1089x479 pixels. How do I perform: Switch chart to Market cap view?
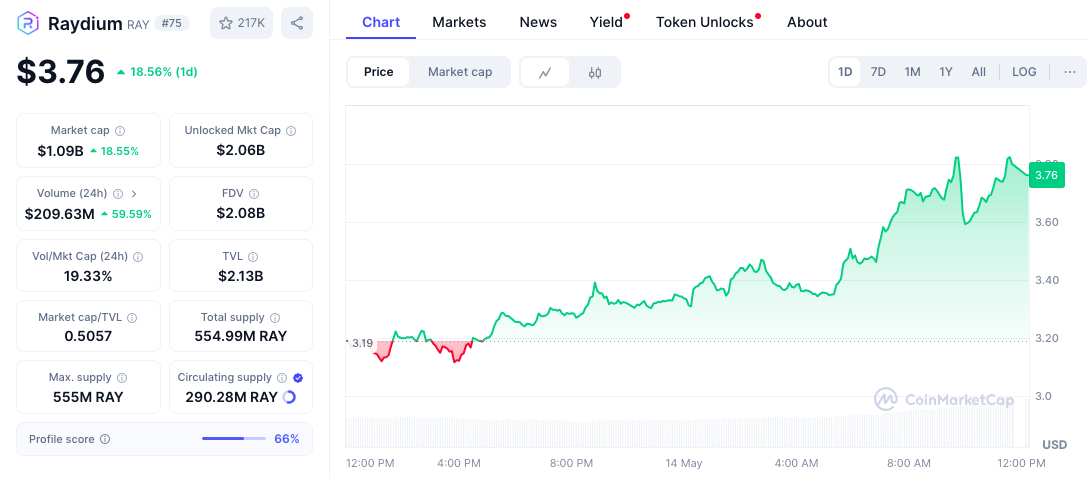pos(460,72)
